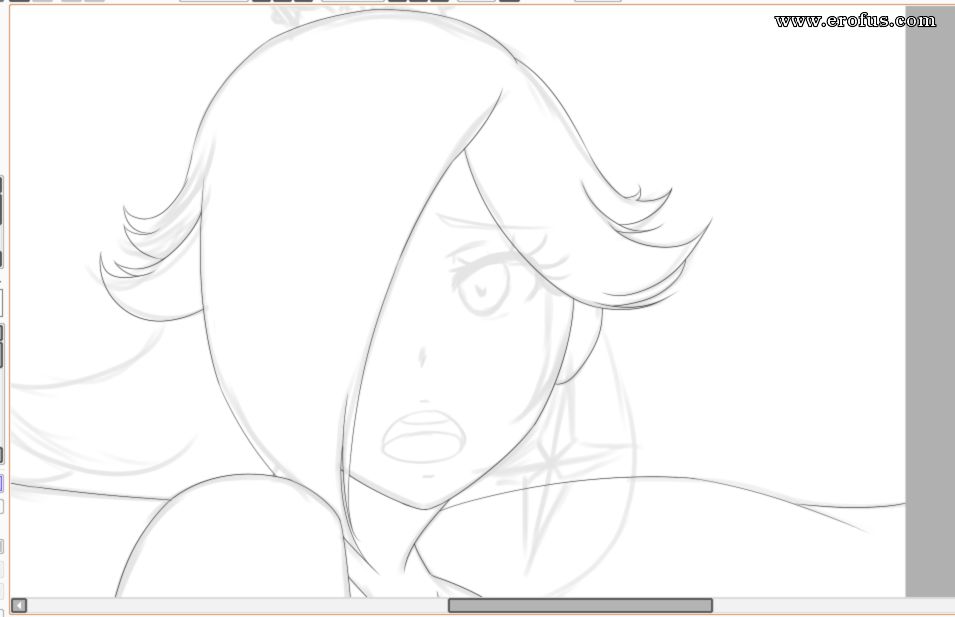
Task: Click the white canvas area above the hair
Action: 100,60
